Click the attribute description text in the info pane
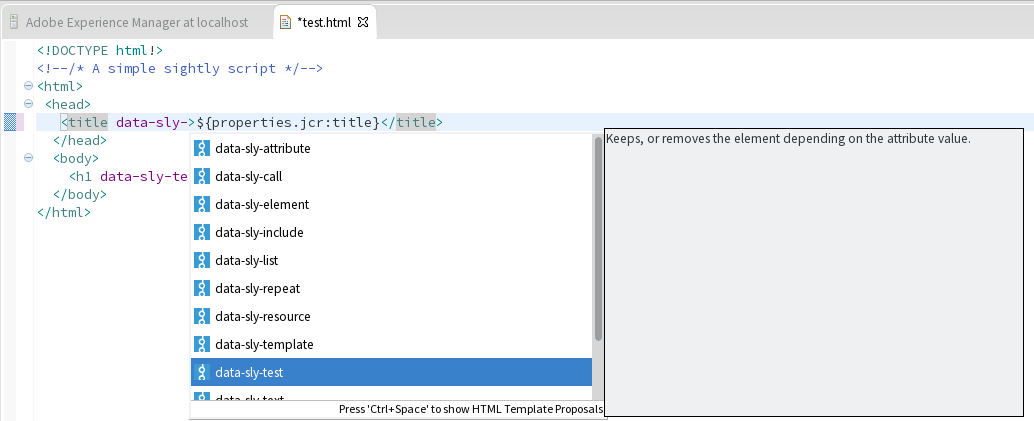 (788, 139)
